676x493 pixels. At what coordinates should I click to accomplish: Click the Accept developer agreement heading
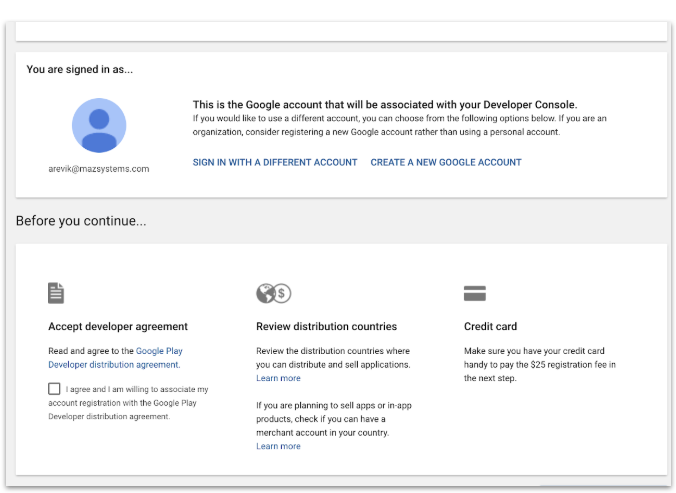click(x=118, y=326)
